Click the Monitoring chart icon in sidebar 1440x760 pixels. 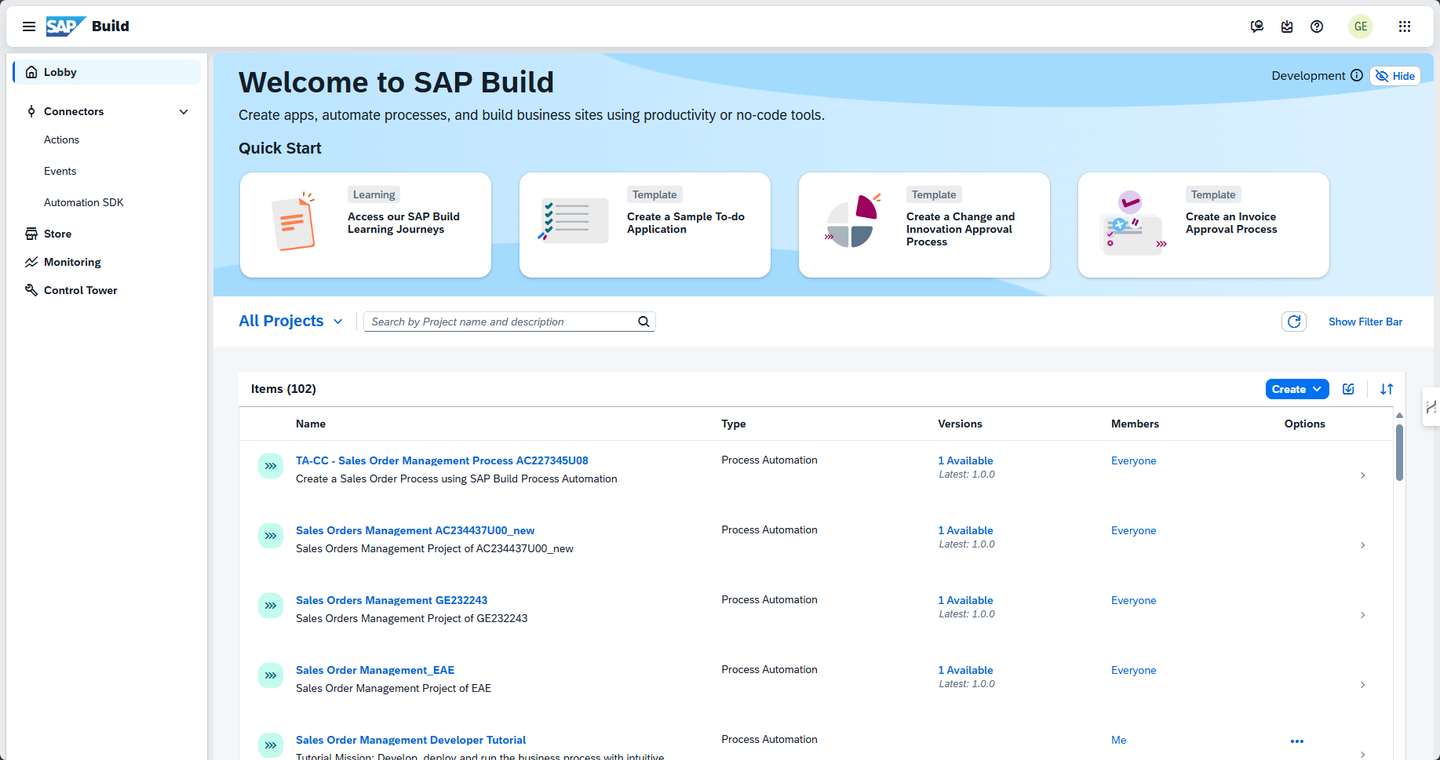(x=32, y=262)
